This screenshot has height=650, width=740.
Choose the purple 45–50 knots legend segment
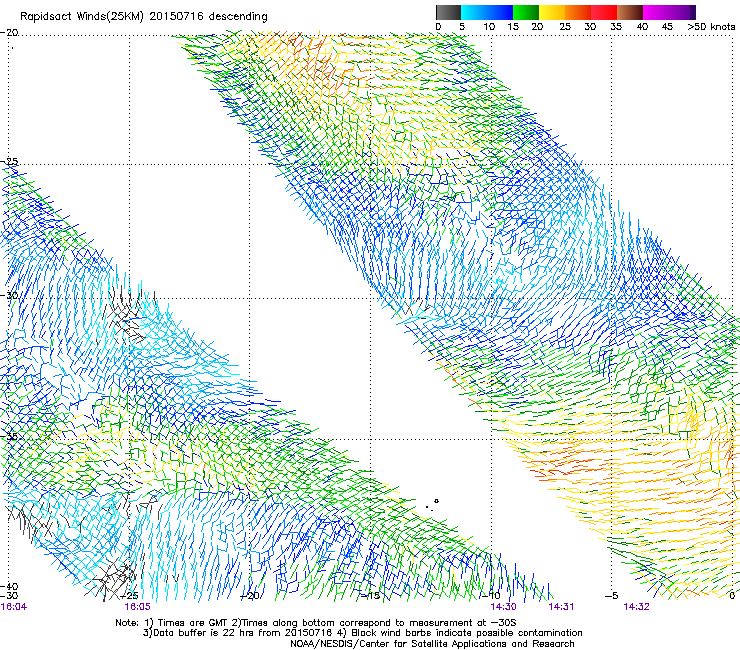(682, 12)
